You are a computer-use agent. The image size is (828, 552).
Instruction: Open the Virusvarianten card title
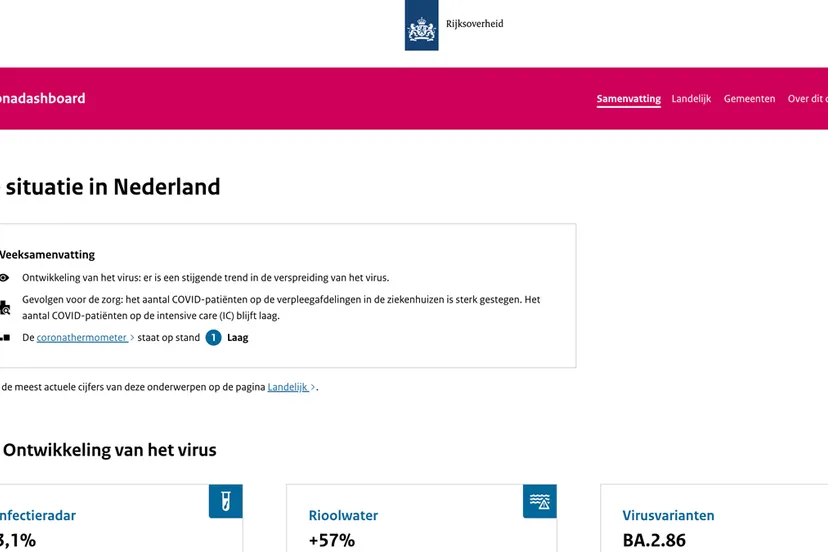tap(668, 516)
